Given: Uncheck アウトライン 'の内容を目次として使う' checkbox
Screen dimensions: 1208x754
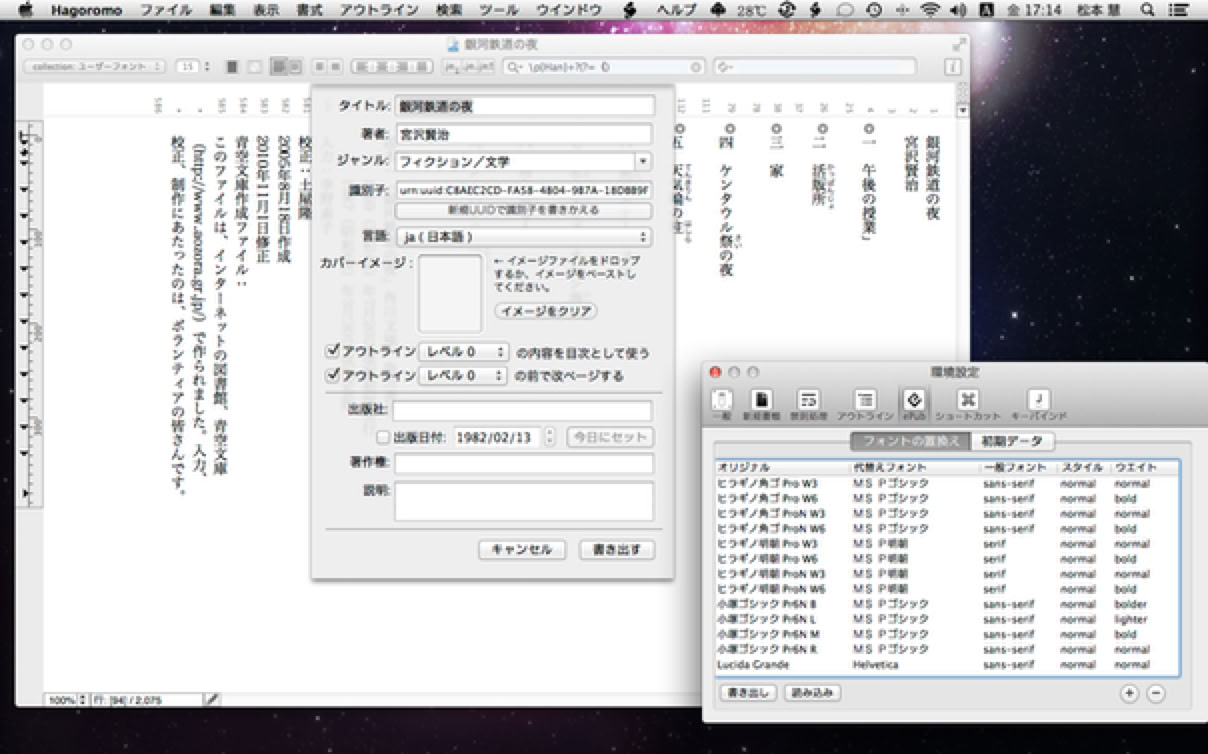Looking at the screenshot, I should 333,351.
